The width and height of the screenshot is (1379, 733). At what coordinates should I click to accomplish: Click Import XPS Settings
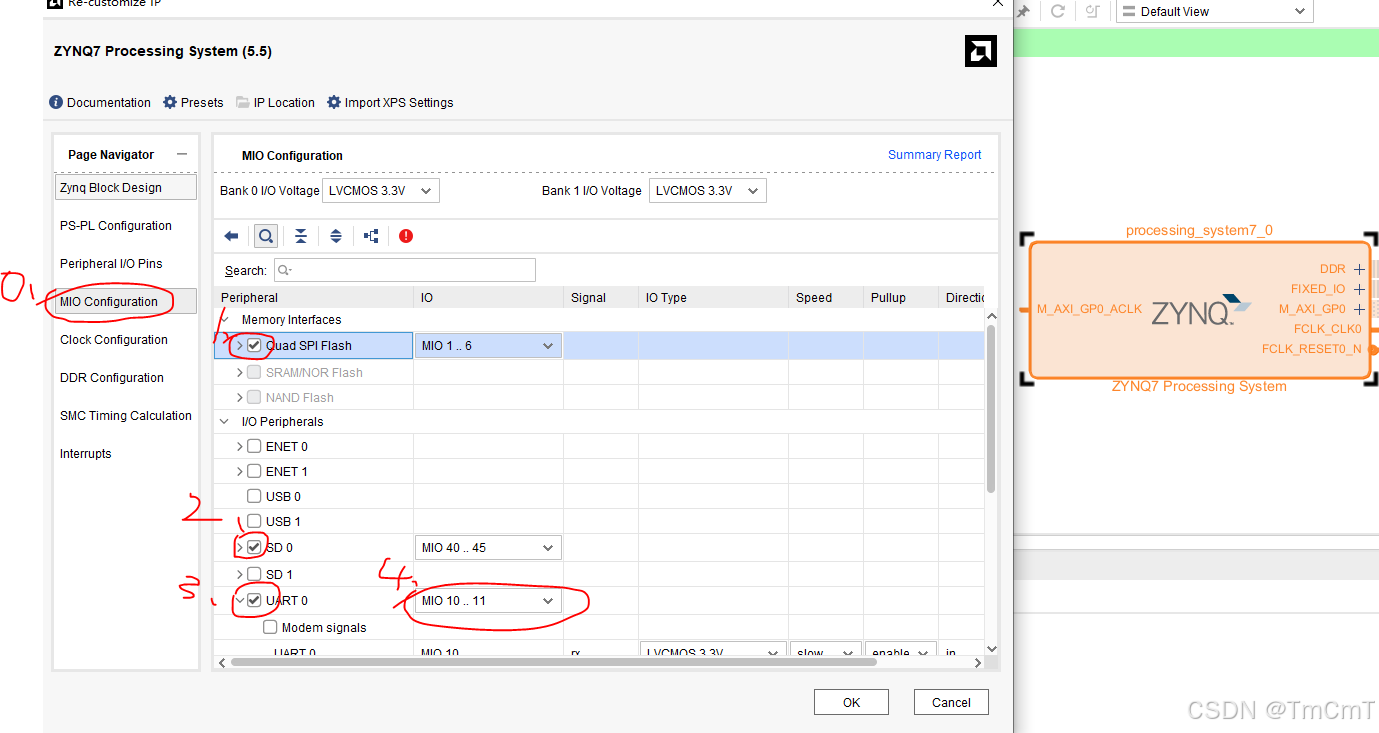tap(390, 103)
